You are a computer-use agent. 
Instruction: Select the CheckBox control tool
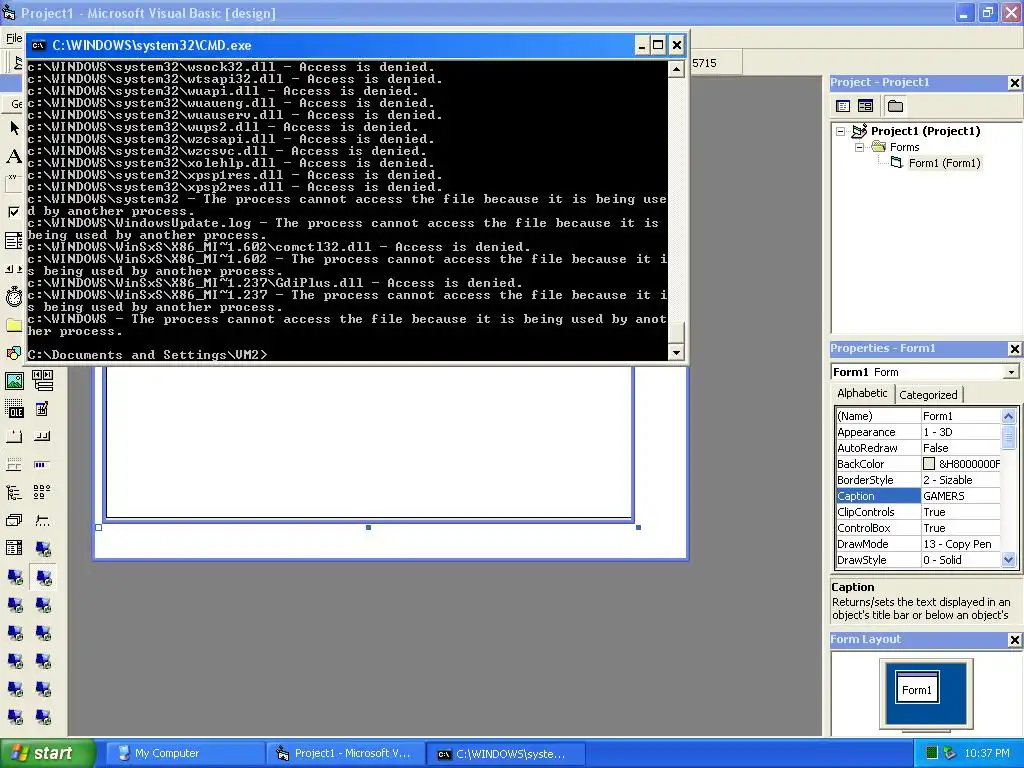tap(14, 212)
